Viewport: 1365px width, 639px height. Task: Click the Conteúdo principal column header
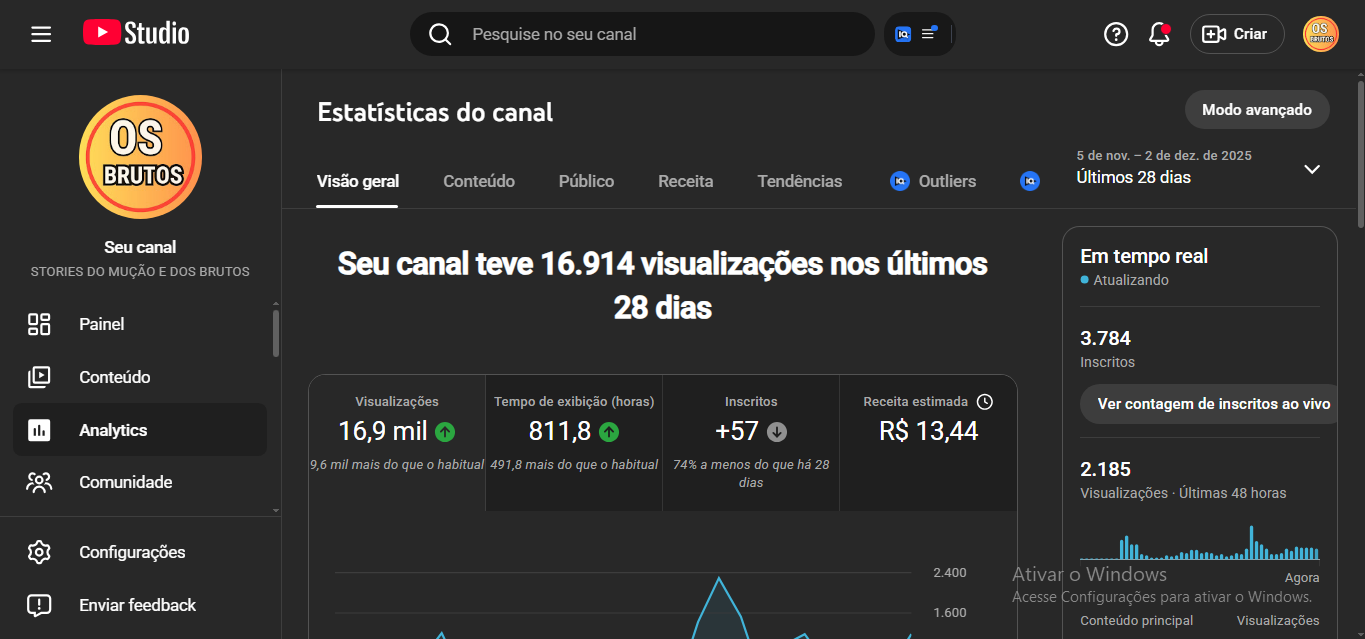1136,620
